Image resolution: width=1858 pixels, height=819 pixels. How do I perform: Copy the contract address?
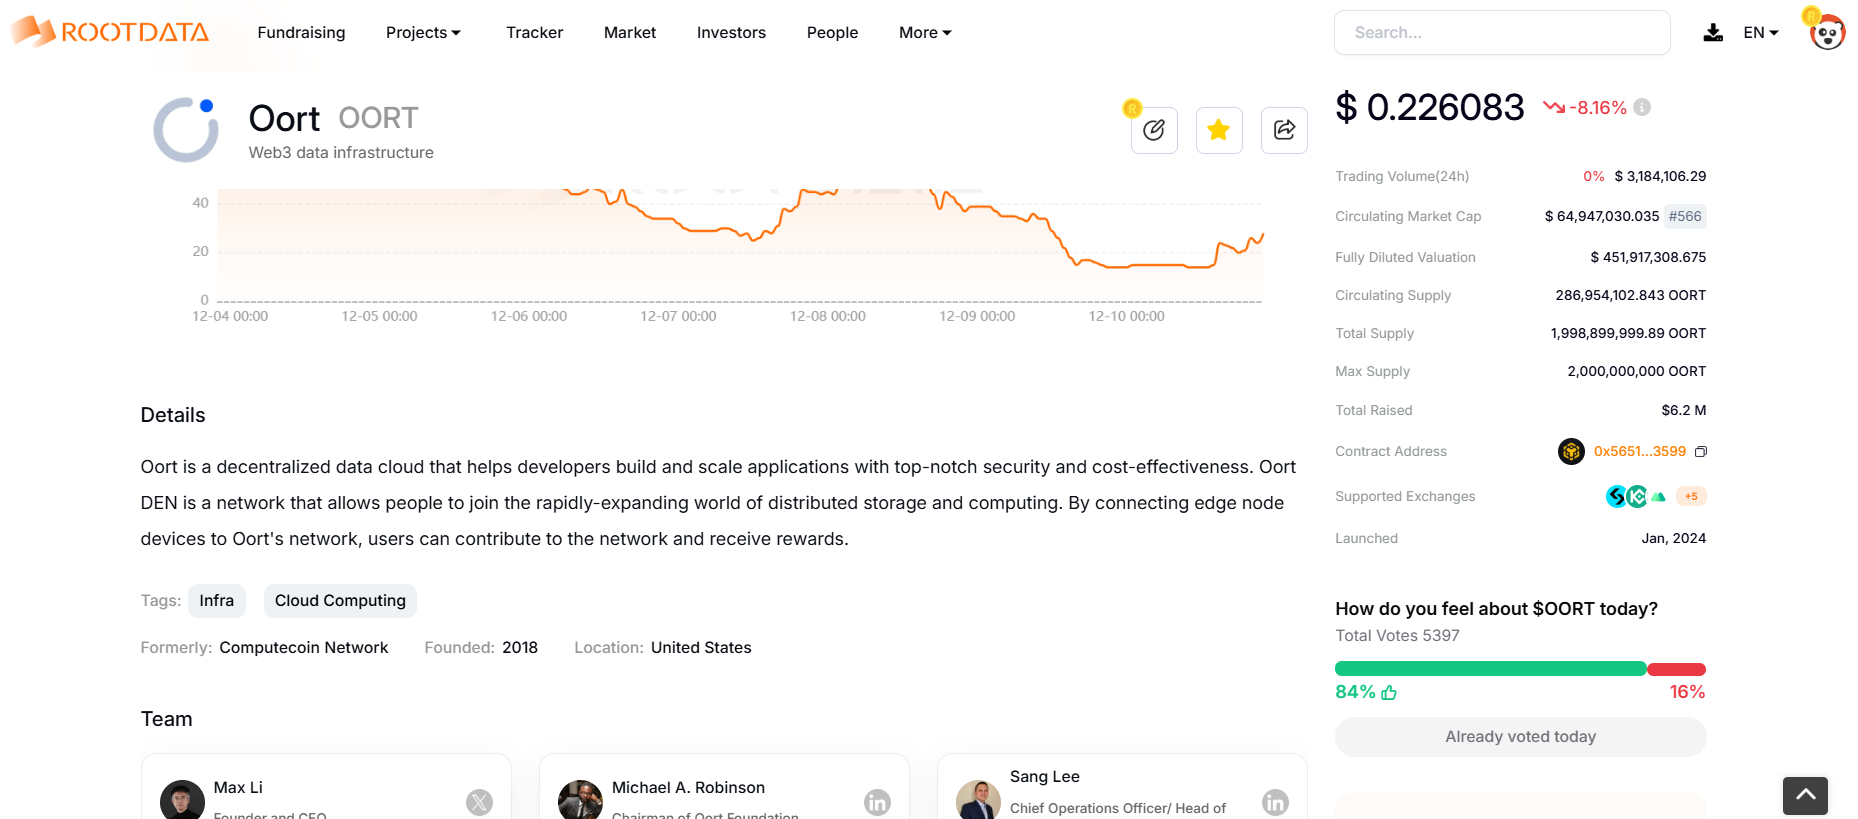(1701, 452)
